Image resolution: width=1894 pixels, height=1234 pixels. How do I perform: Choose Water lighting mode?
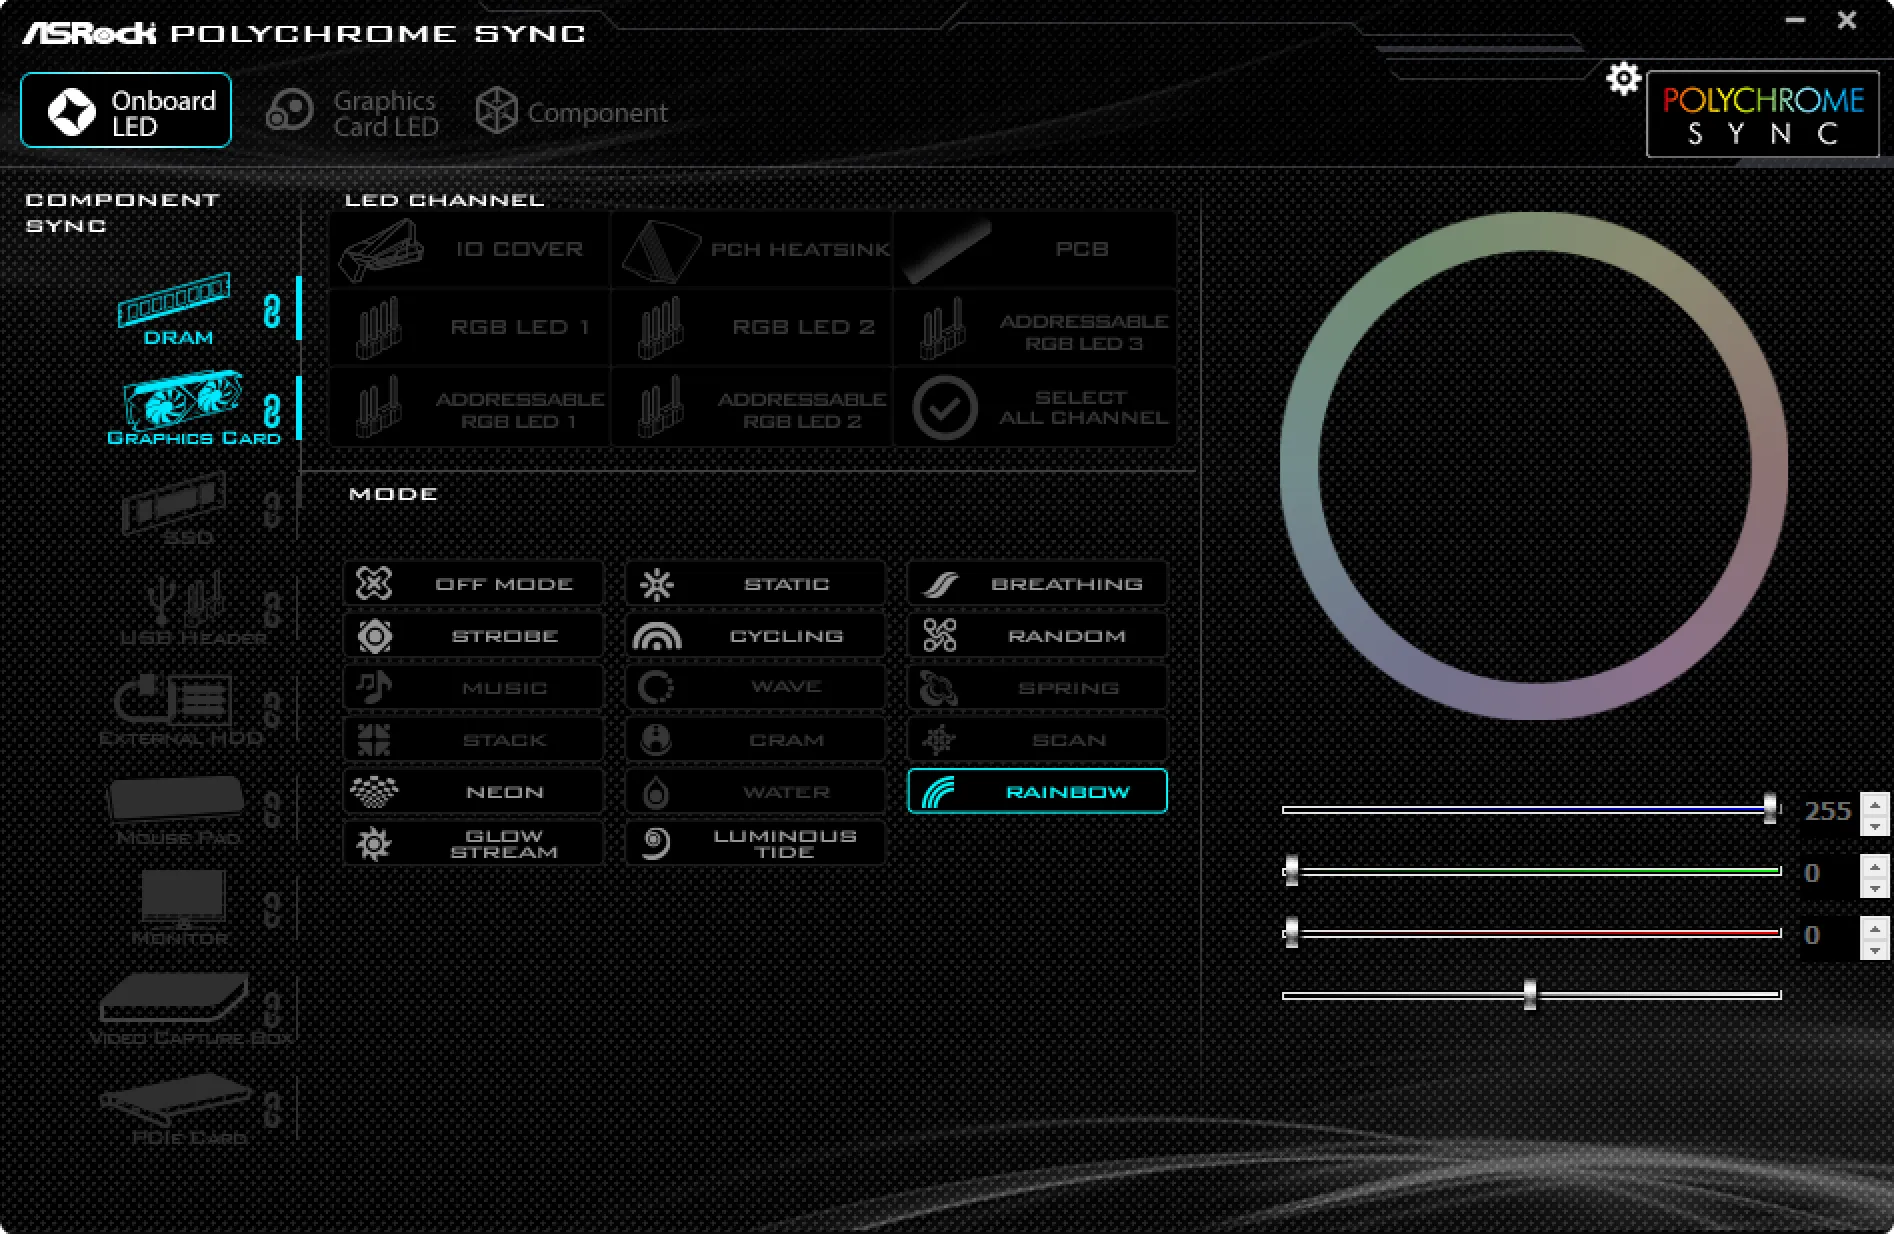pos(755,791)
